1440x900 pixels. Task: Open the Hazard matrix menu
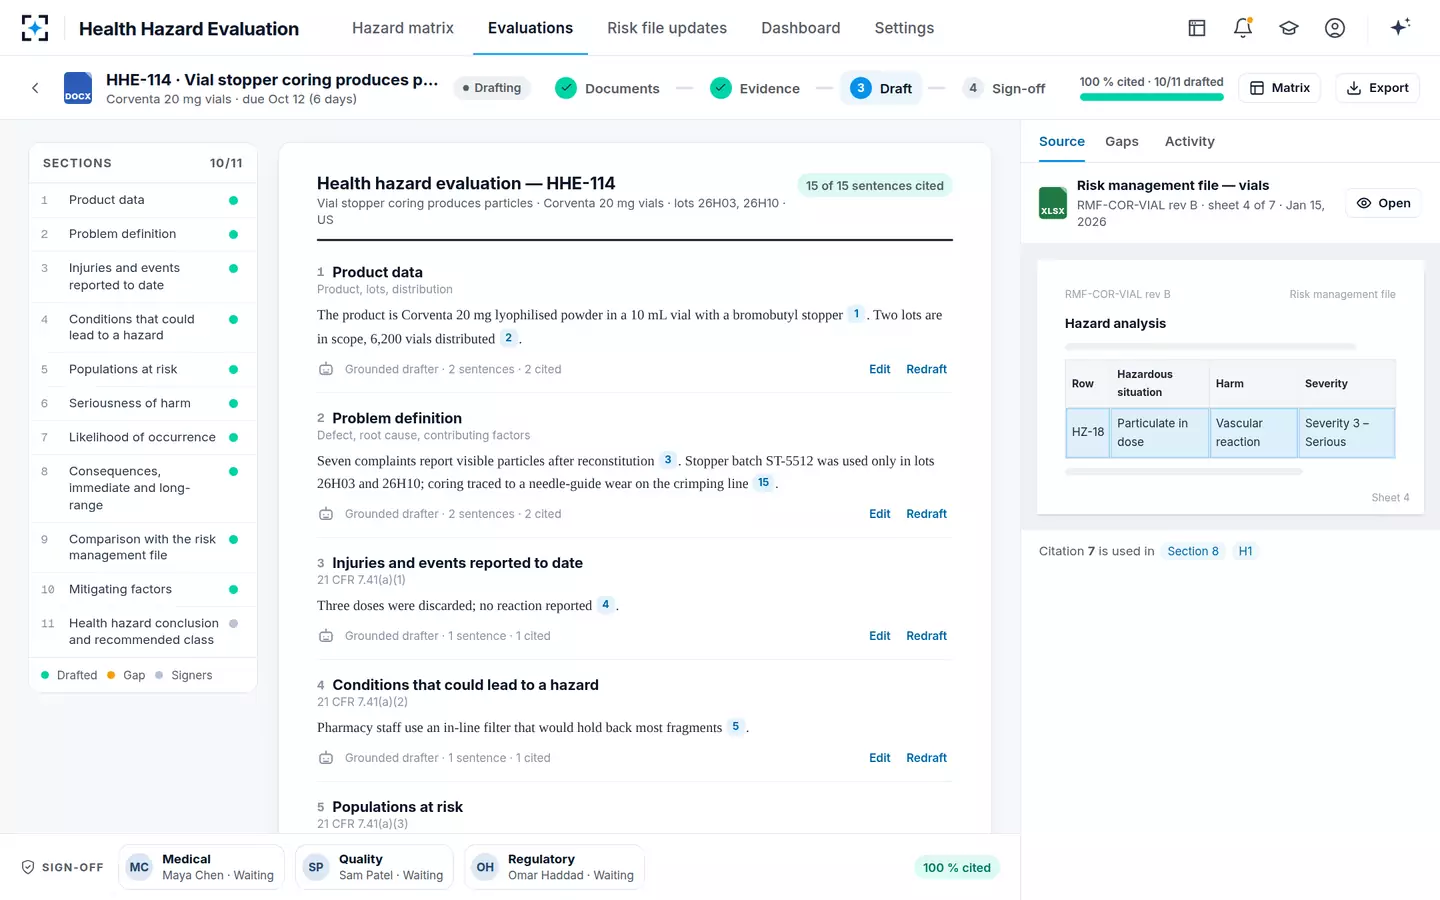pos(403,28)
